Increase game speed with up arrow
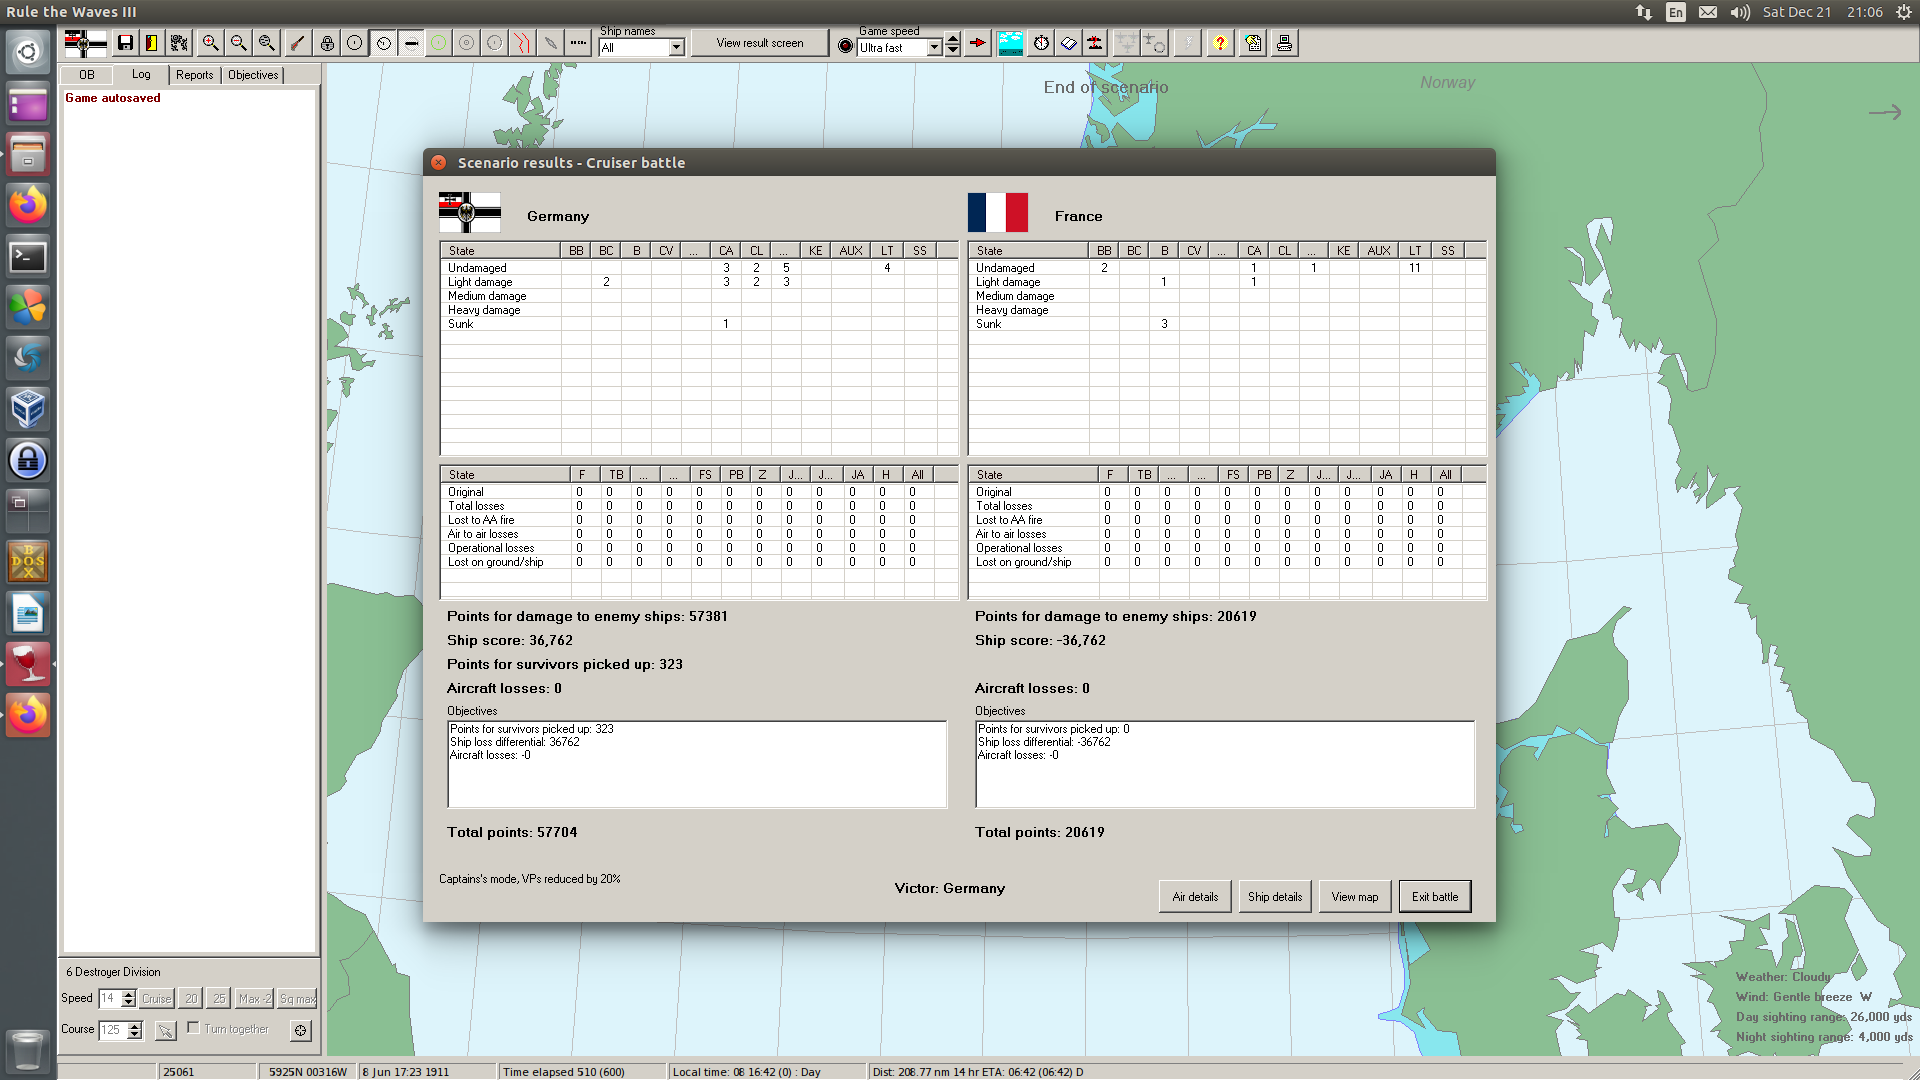Viewport: 1920px width, 1080px height. 953,40
